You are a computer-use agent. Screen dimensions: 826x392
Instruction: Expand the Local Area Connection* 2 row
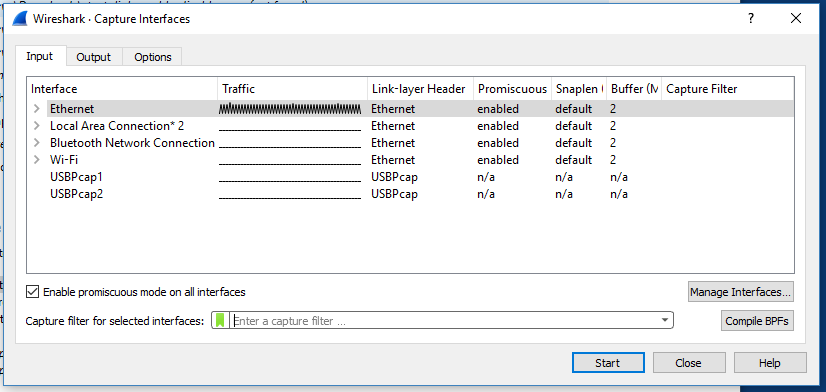pos(36,126)
